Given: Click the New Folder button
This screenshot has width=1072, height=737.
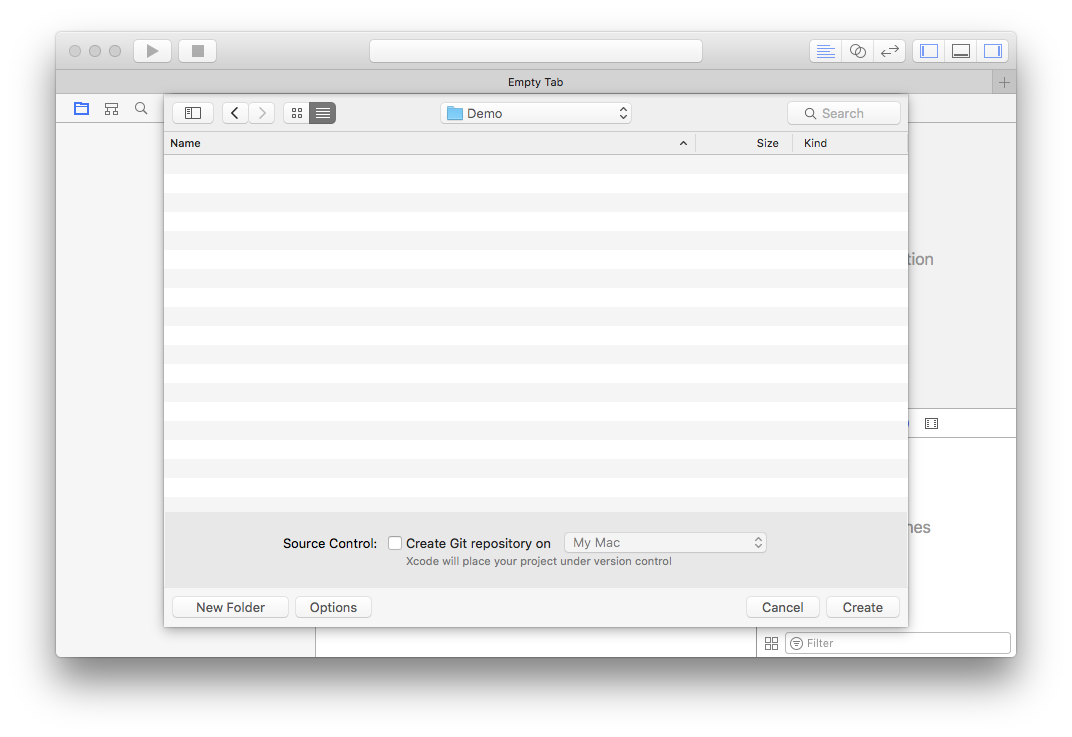Looking at the screenshot, I should point(230,607).
